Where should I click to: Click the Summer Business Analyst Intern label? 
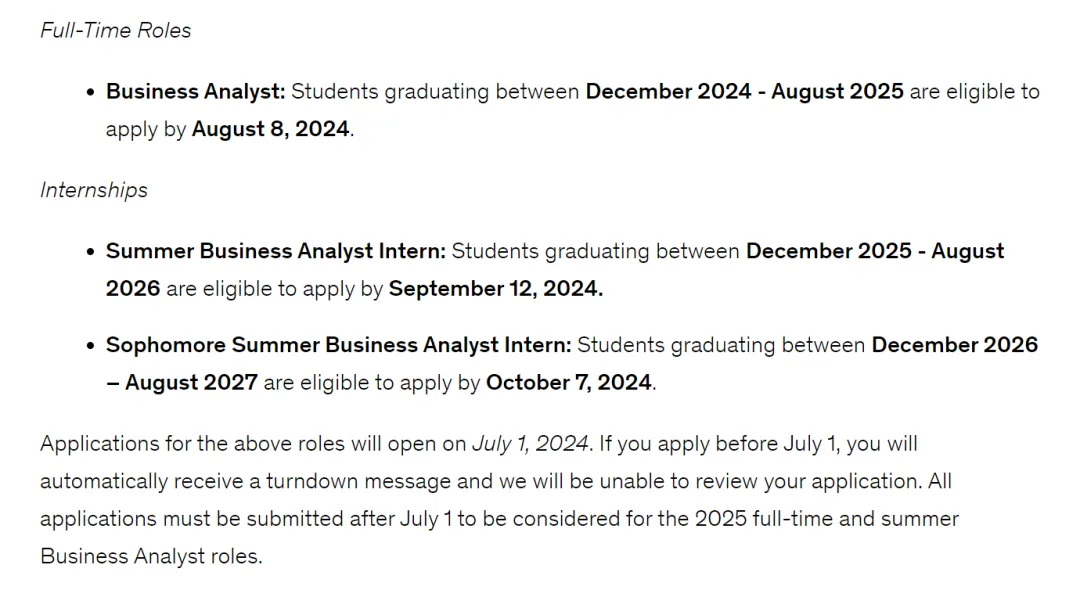pos(276,251)
